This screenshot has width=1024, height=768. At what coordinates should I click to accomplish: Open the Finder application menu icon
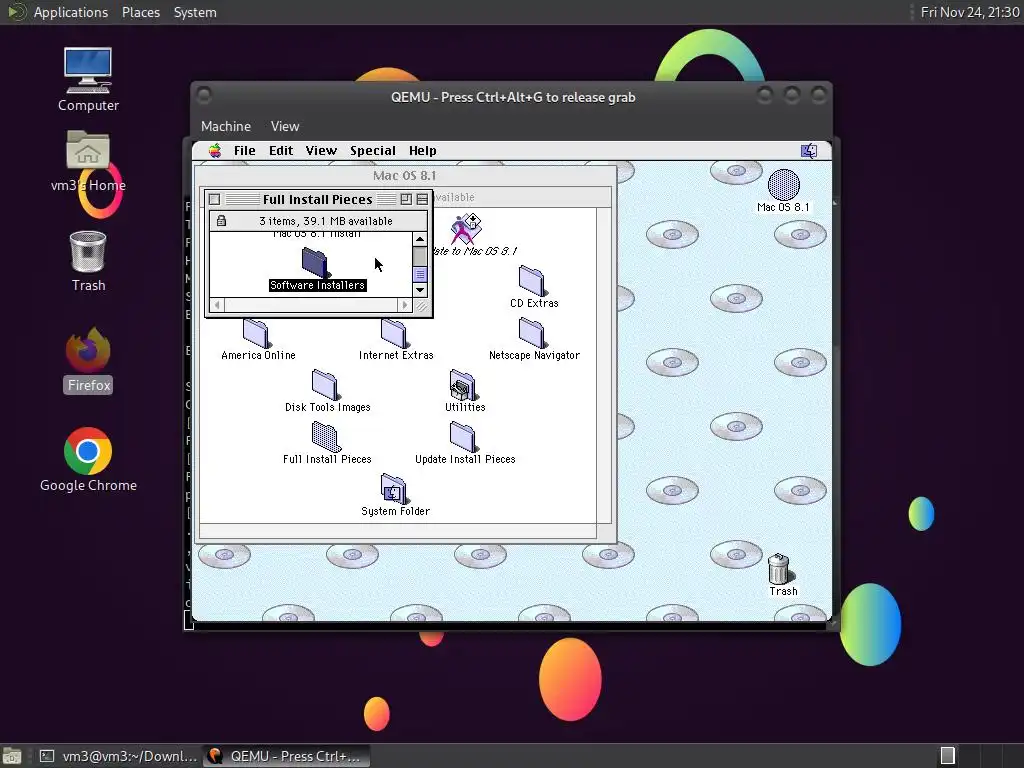coord(808,151)
